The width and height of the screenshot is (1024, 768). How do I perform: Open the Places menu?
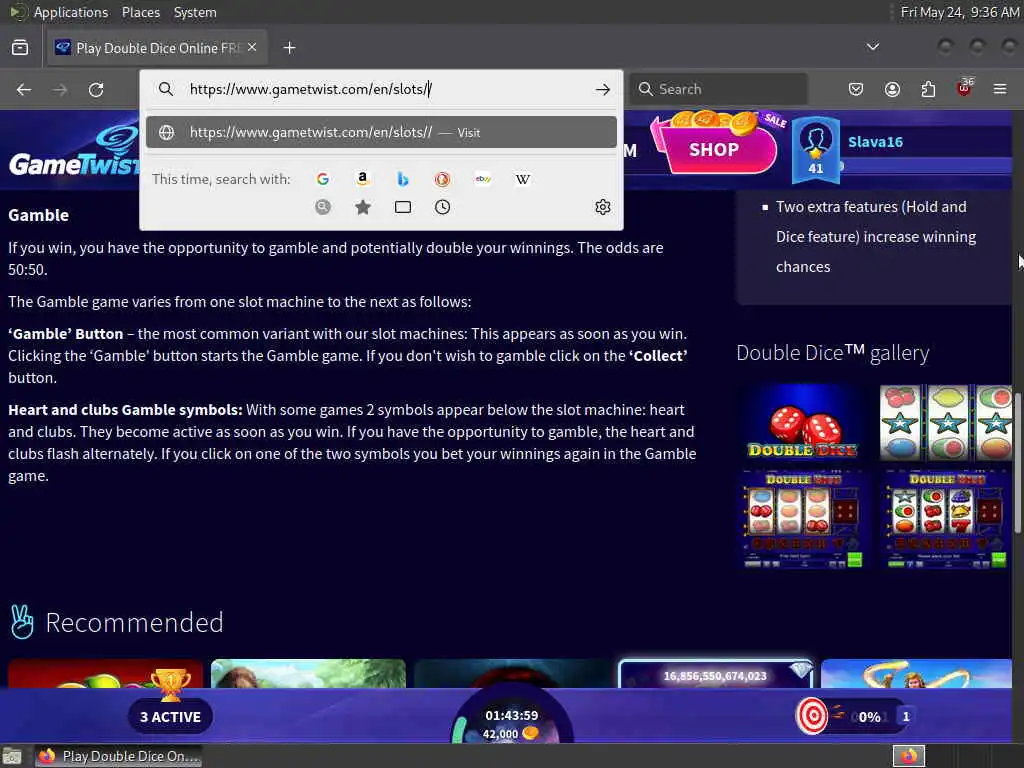(140, 12)
